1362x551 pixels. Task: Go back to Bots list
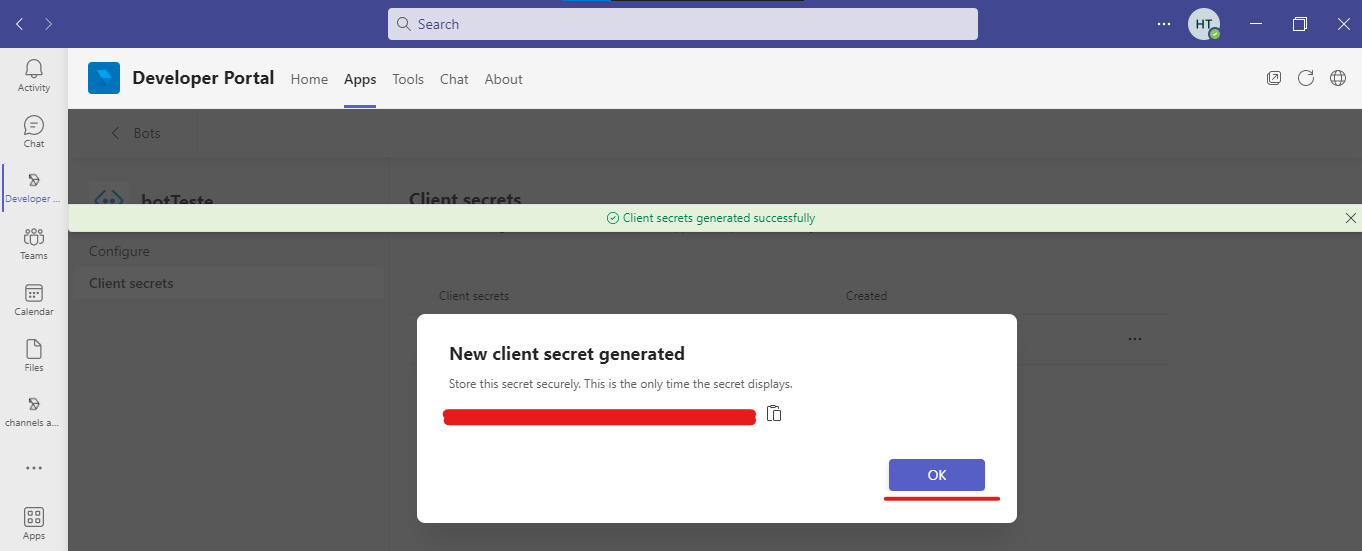[133, 133]
